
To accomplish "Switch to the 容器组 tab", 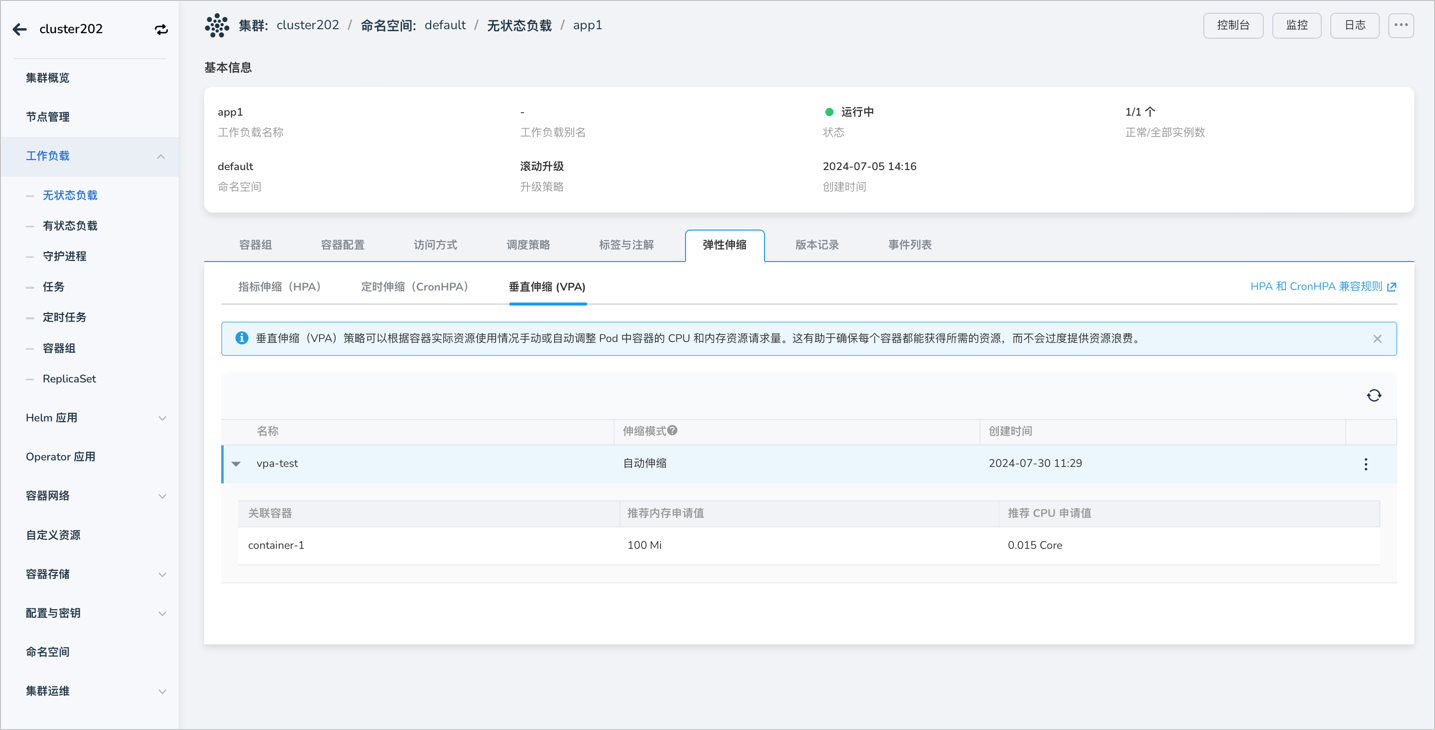I will tap(256, 245).
